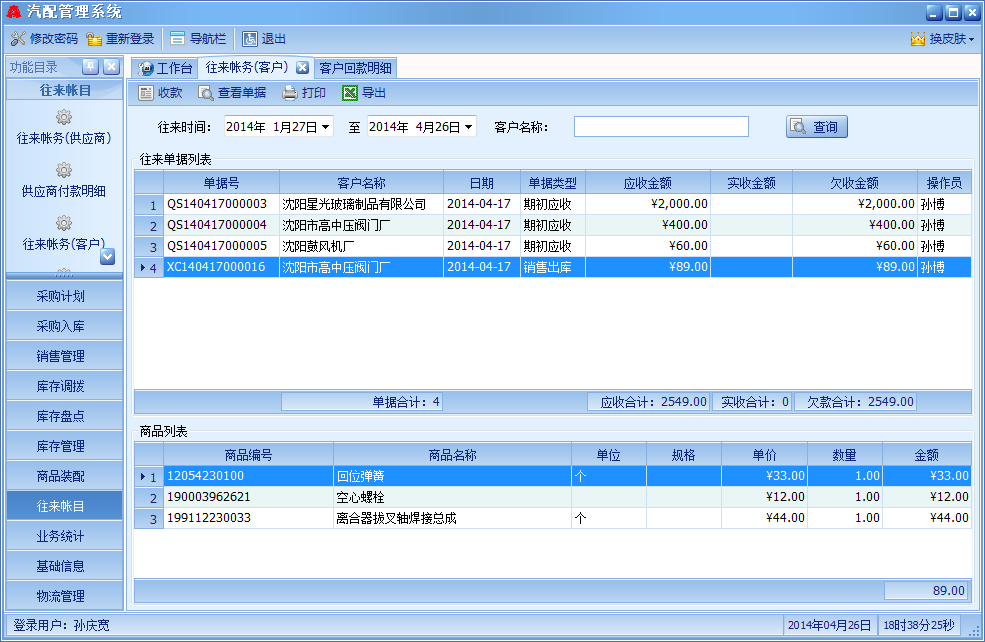Viewport: 985px width, 642px height.
Task: Open the start date dropdown calendar
Action: (326, 127)
